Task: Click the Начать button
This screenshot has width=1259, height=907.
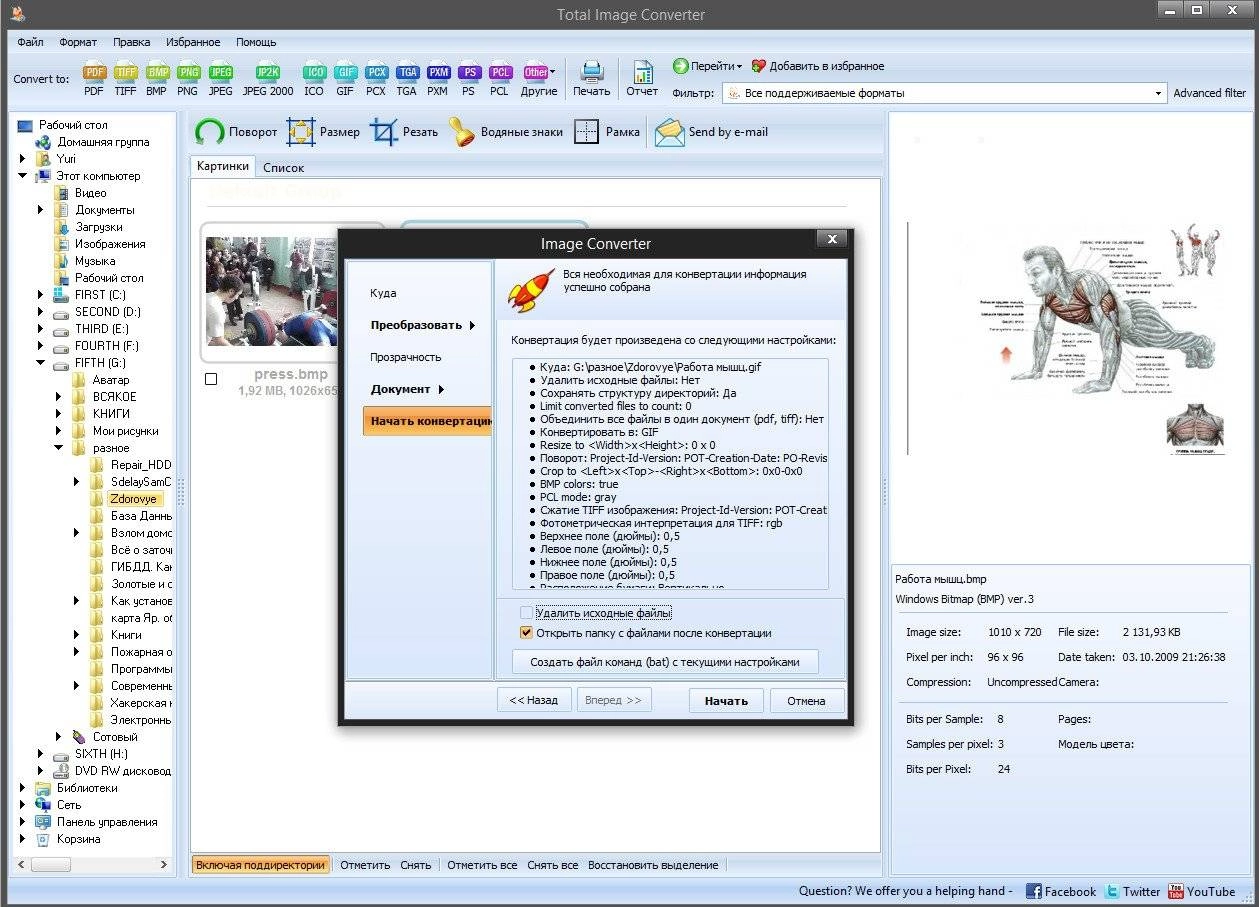Action: click(726, 700)
